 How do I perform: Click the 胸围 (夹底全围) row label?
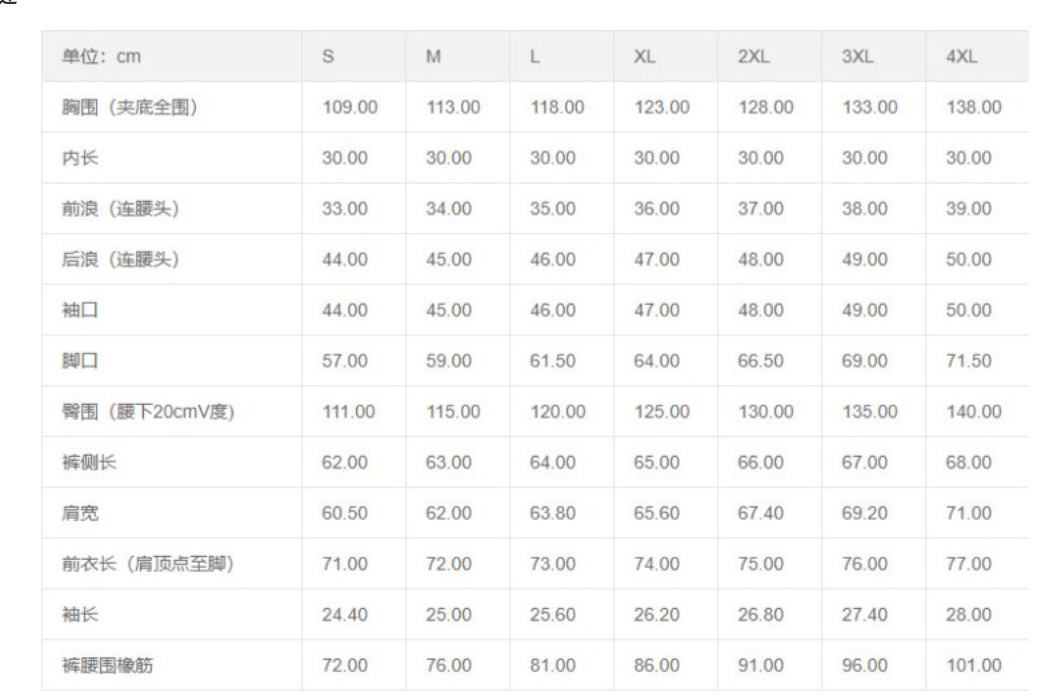pos(129,107)
